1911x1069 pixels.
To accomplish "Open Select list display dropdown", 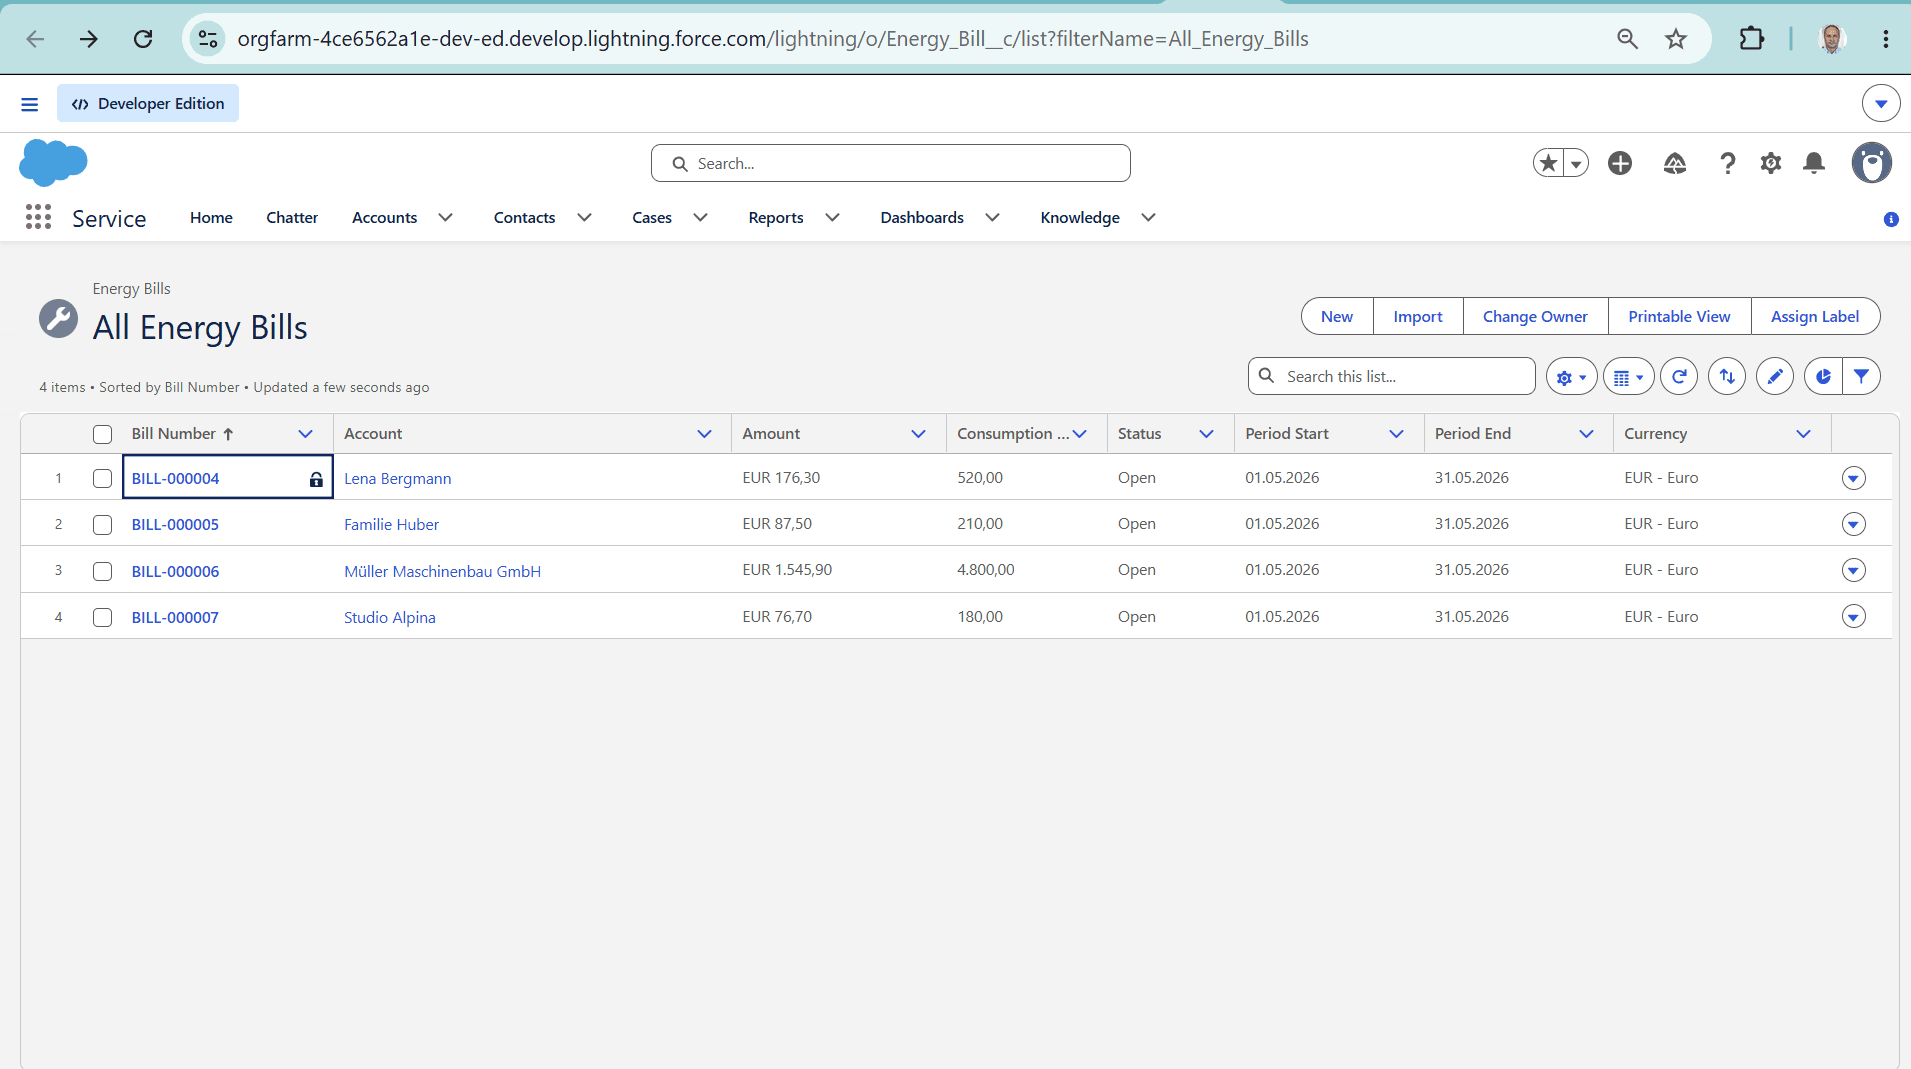I will 1629,377.
